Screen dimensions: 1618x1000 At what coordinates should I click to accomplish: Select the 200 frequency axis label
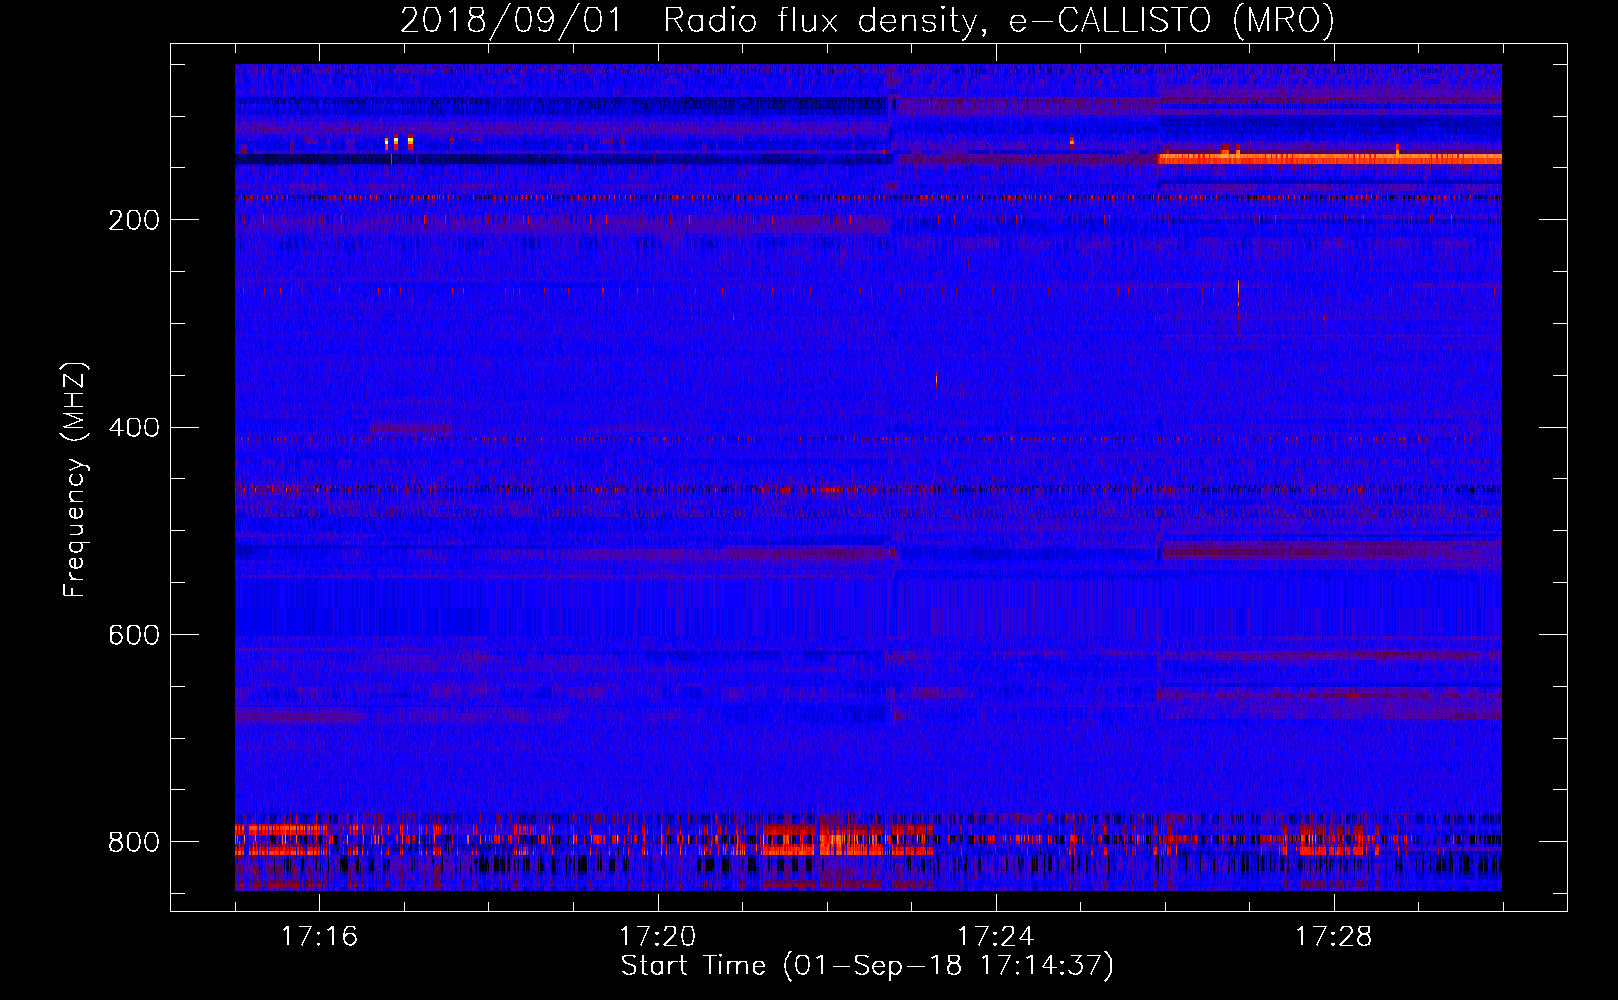(x=133, y=220)
